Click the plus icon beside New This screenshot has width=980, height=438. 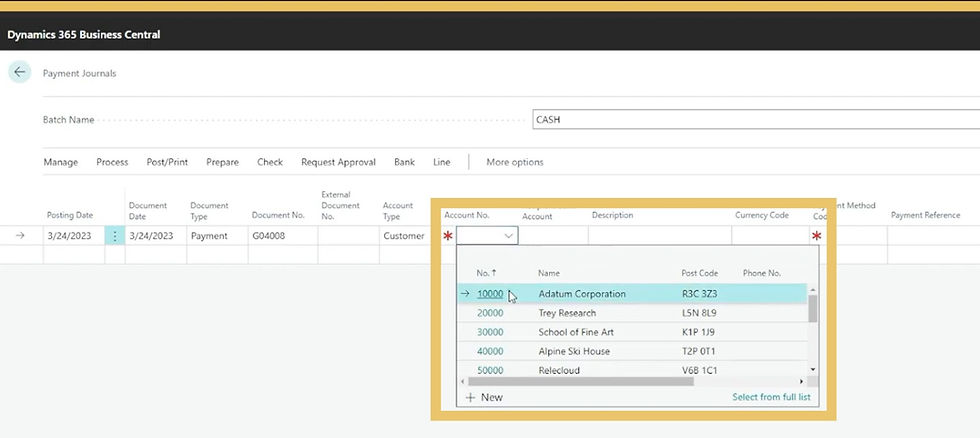click(471, 397)
